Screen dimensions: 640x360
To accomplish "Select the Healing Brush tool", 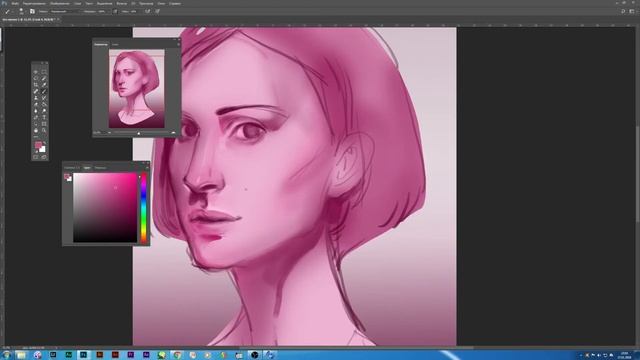I will [36, 91].
